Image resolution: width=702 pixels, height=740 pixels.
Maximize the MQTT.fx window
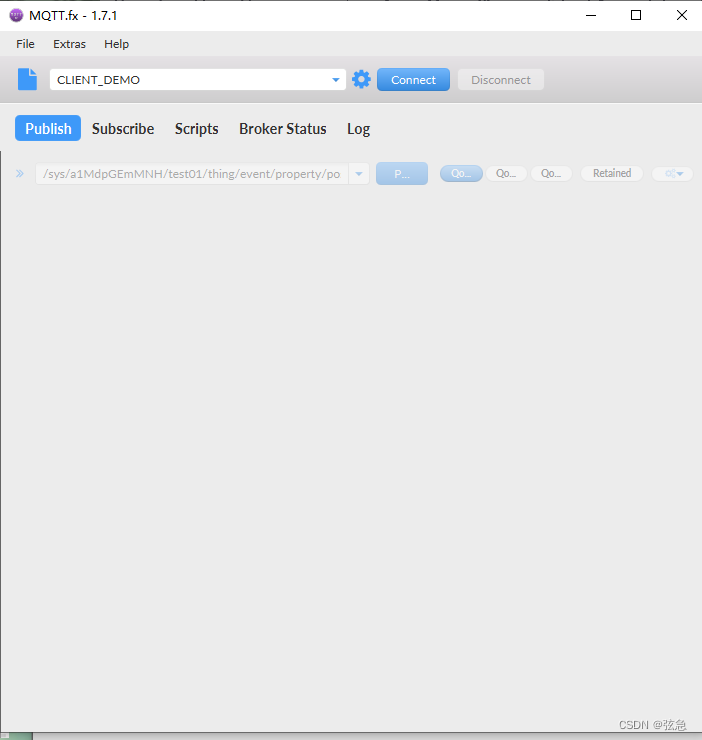pyautogui.click(x=636, y=16)
